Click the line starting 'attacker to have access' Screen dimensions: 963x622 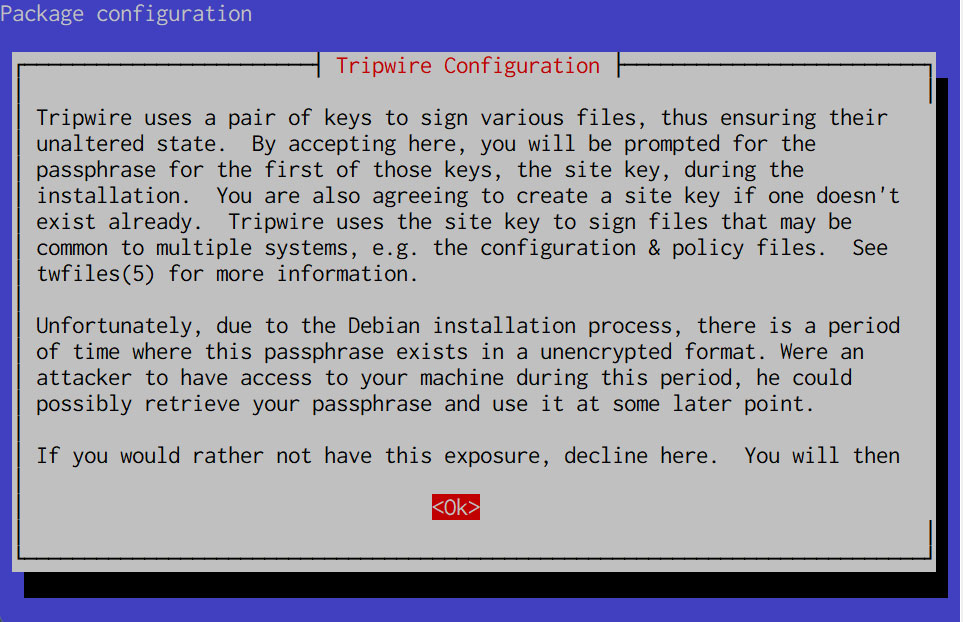(x=444, y=378)
